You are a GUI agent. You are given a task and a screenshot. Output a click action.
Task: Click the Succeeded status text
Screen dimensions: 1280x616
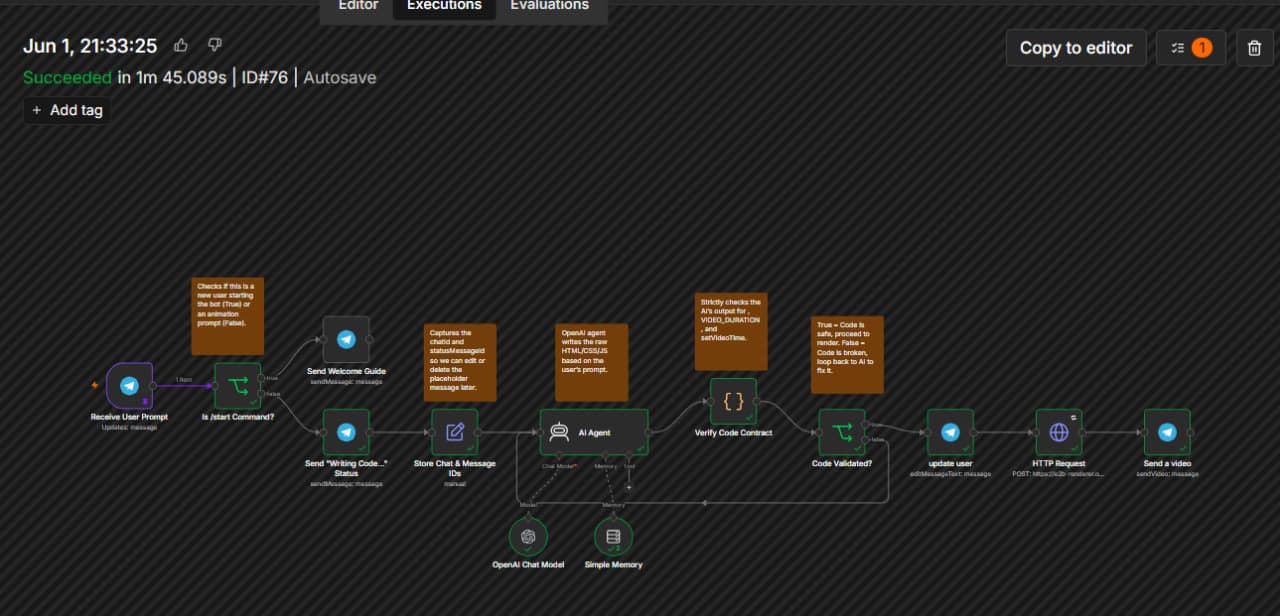point(67,77)
